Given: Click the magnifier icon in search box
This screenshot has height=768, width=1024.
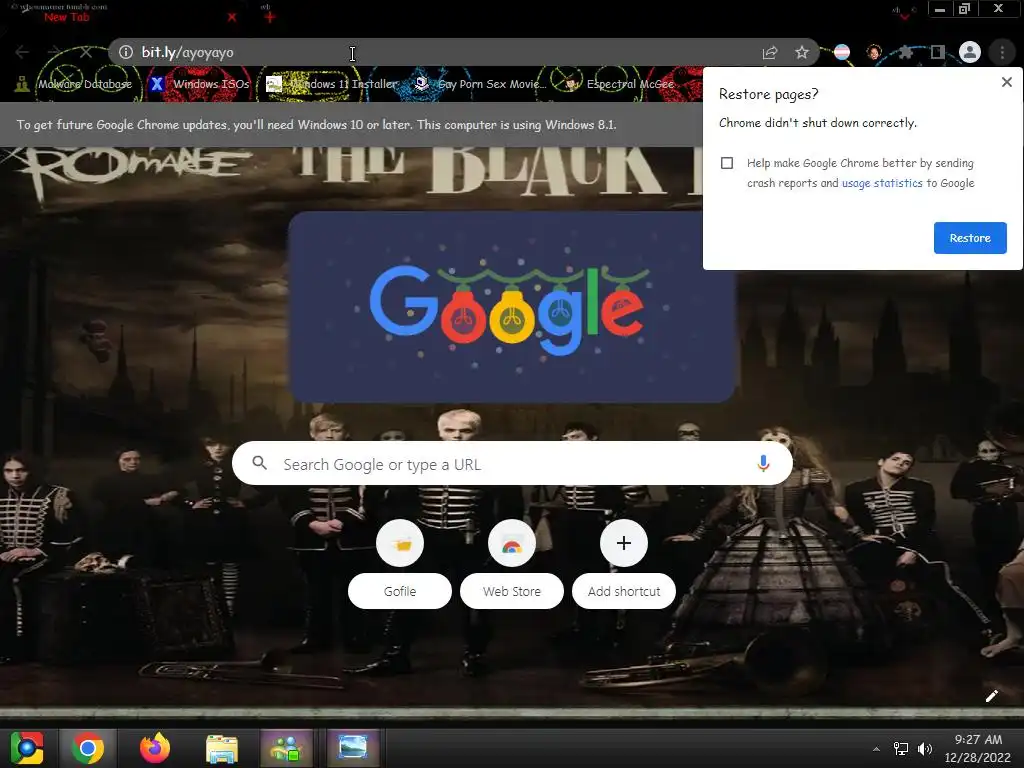Looking at the screenshot, I should [259, 463].
